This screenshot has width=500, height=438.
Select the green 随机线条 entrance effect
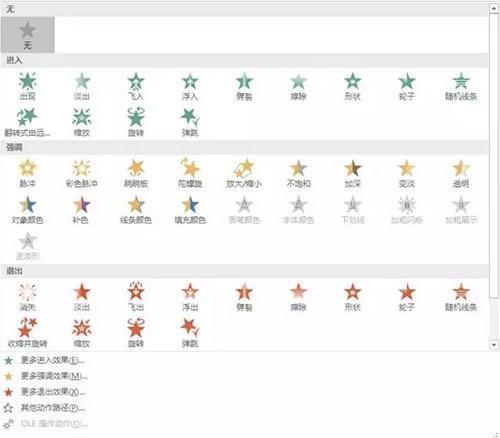(x=461, y=86)
